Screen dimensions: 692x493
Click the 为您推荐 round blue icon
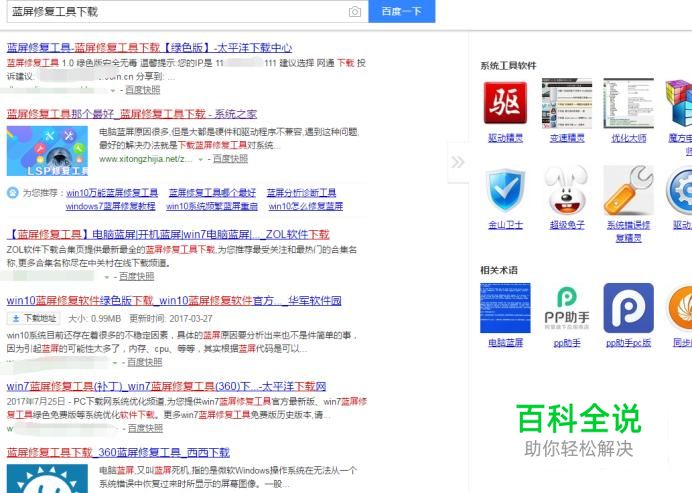(x=12, y=193)
